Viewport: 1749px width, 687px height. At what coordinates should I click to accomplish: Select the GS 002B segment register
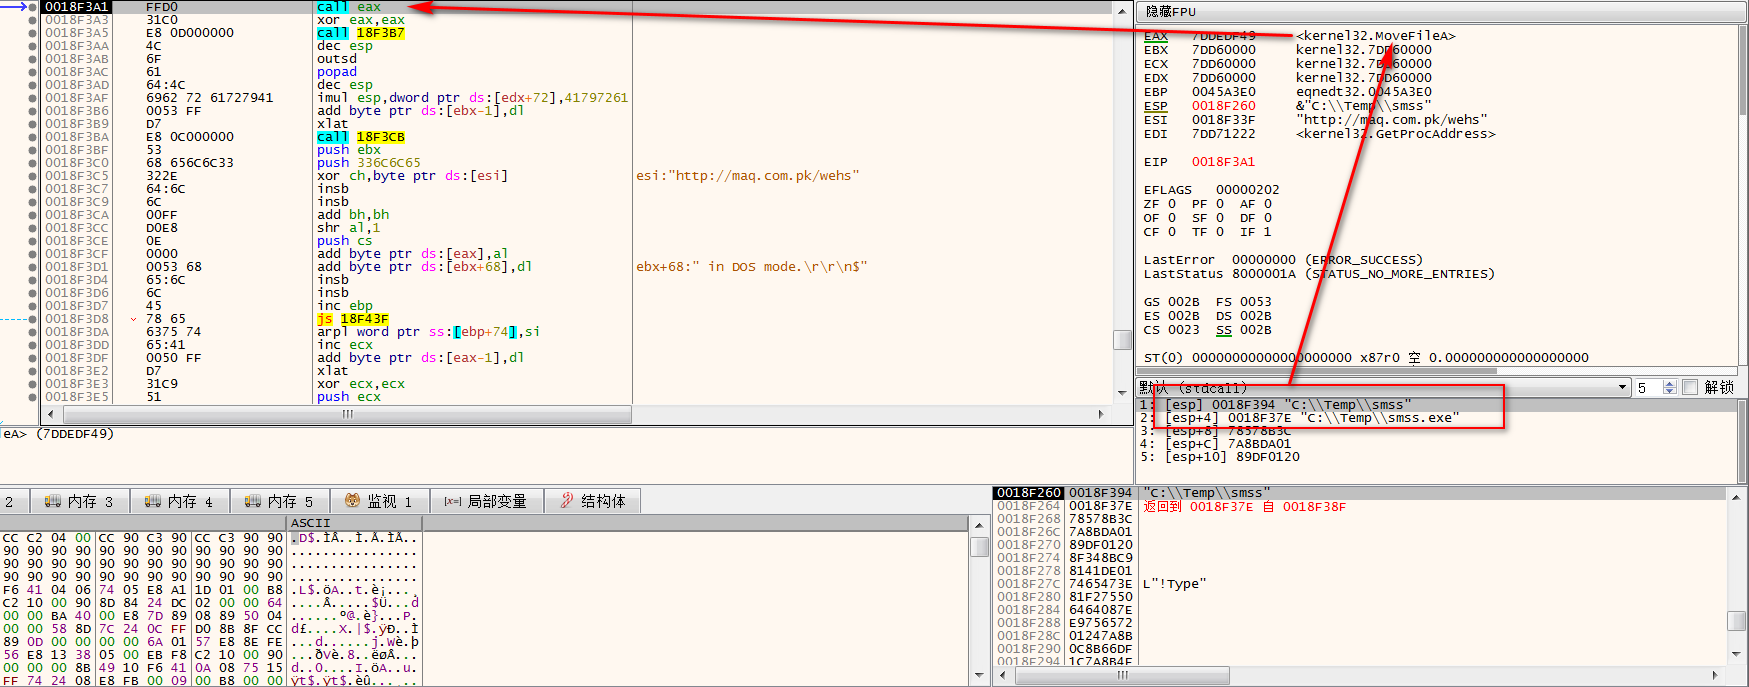tap(1171, 302)
